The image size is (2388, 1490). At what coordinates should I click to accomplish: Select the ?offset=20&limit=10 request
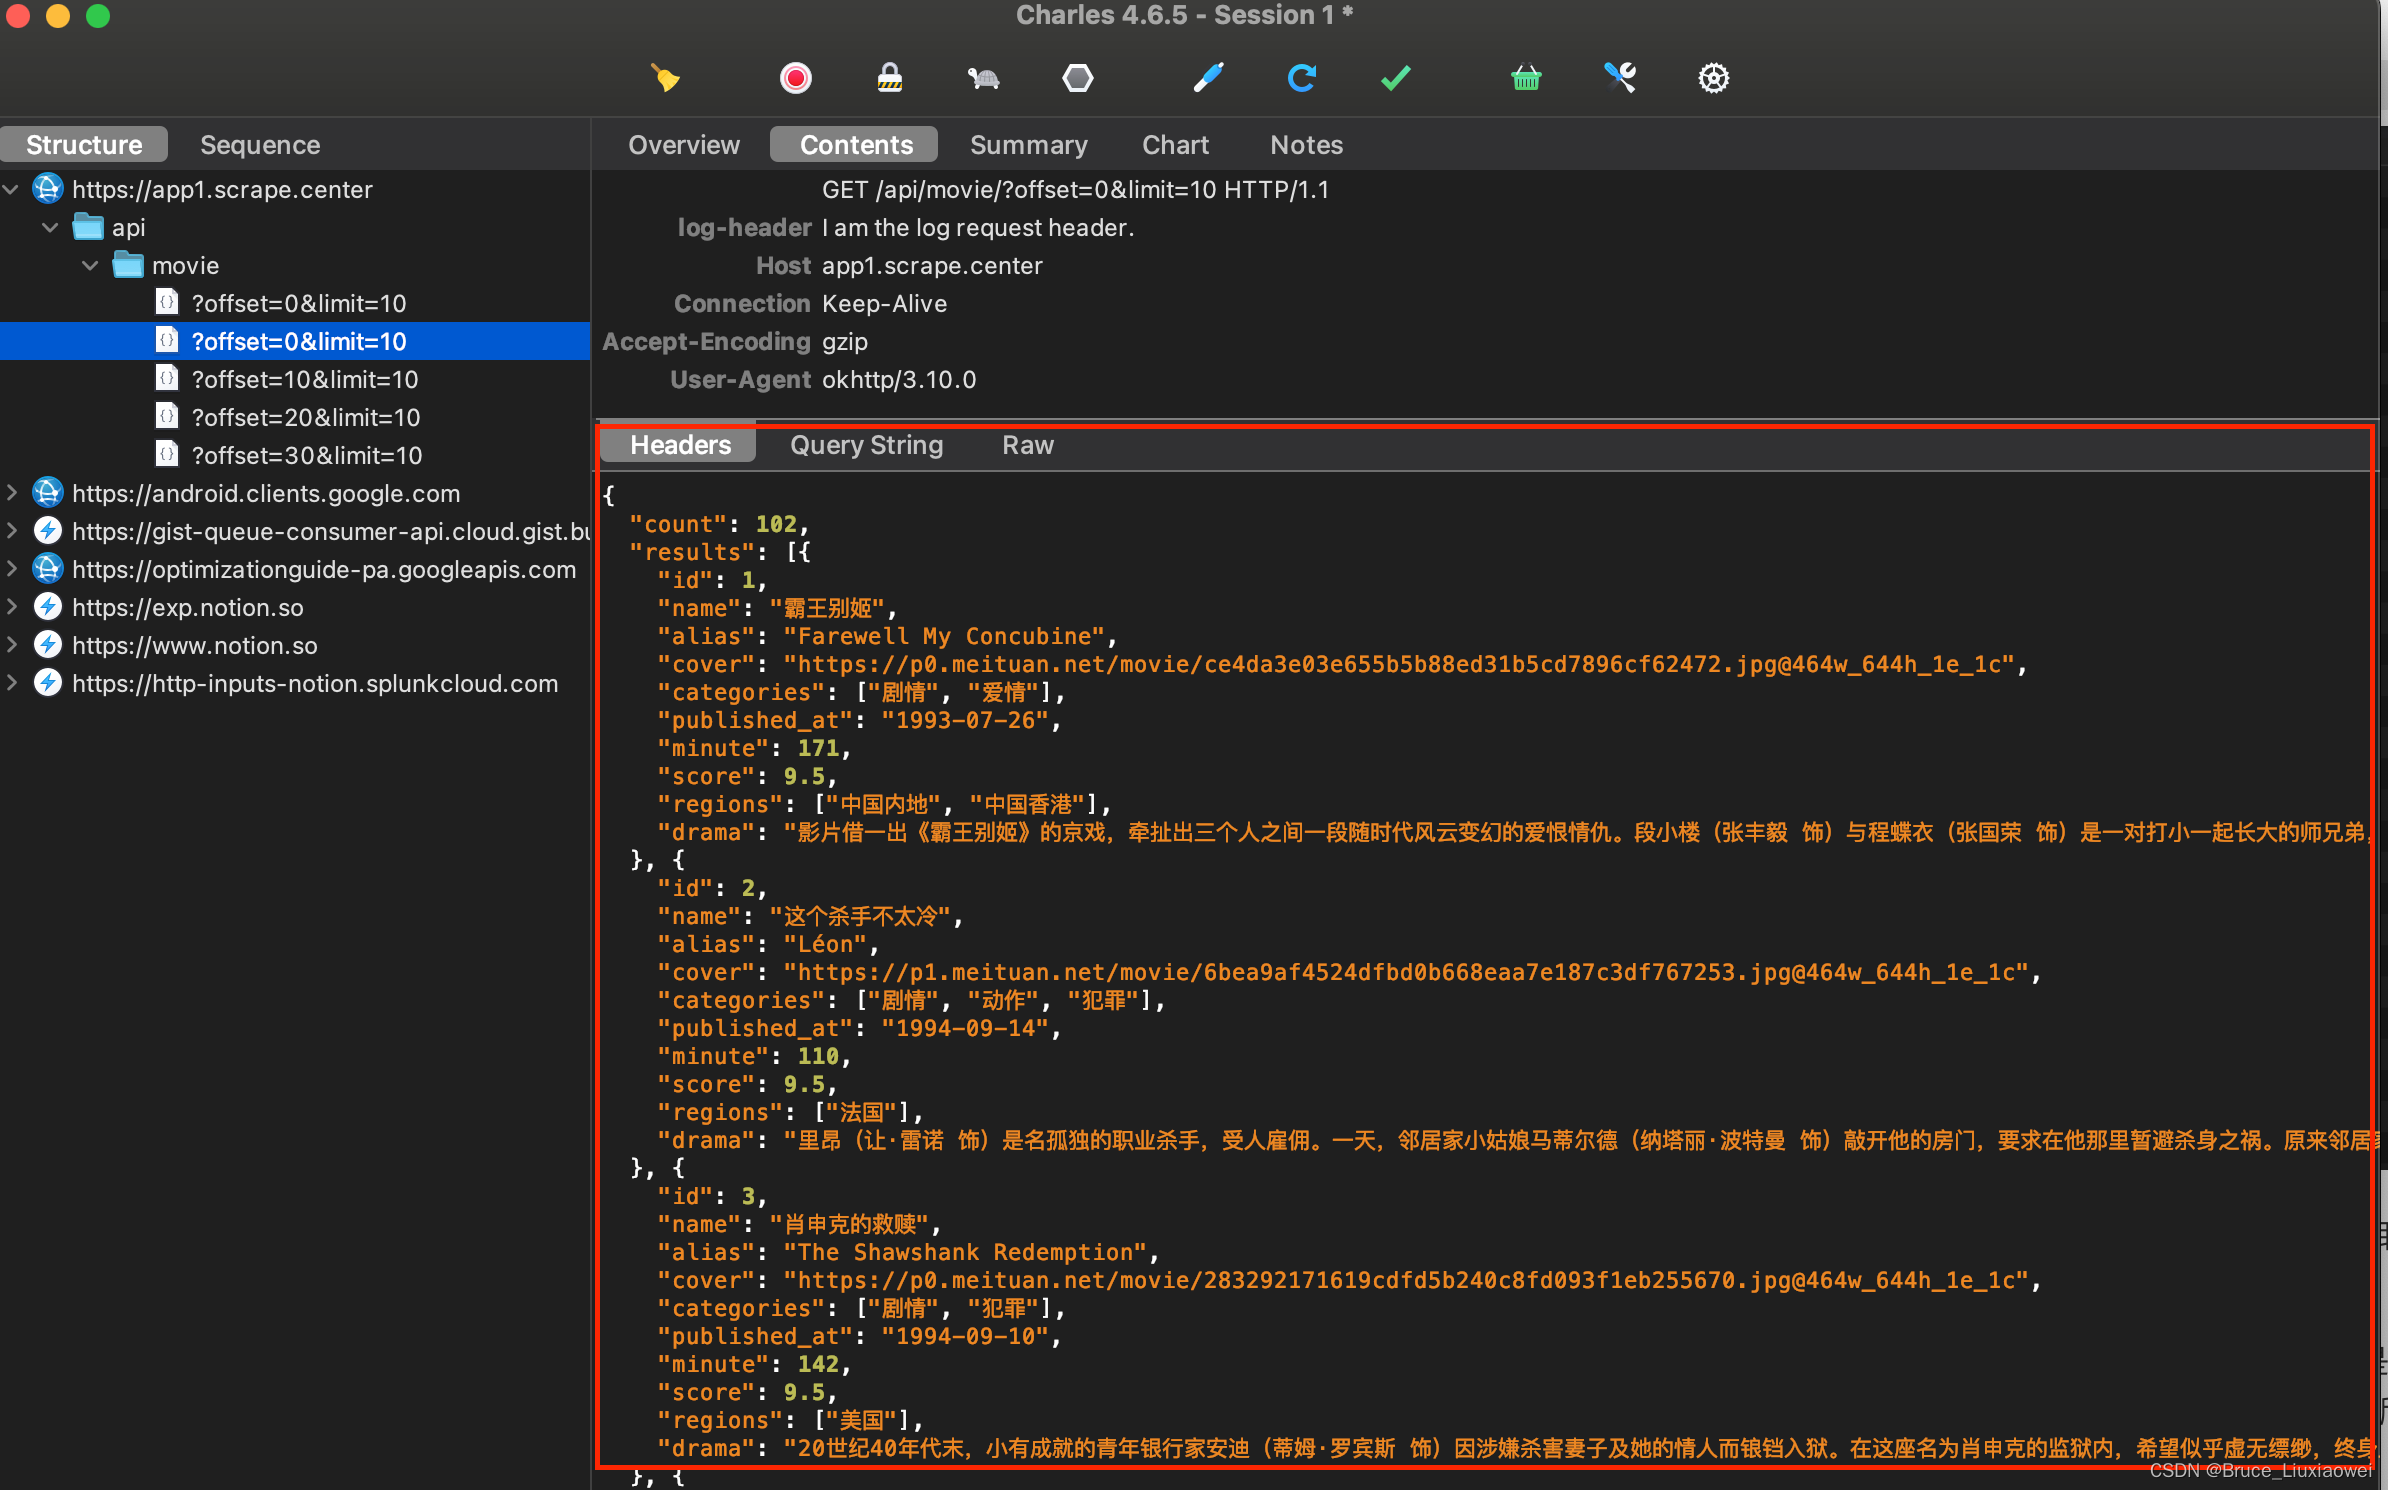[x=305, y=417]
